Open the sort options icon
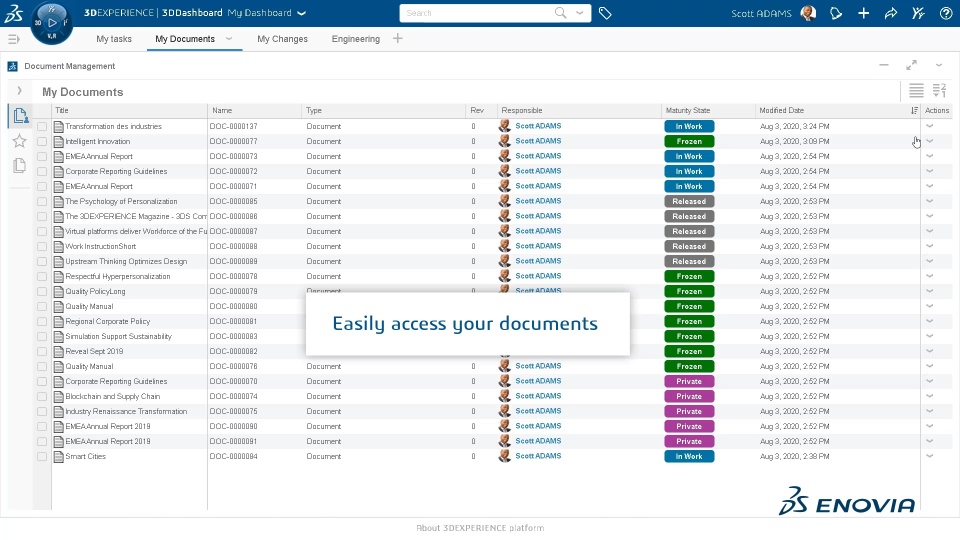 pyautogui.click(x=939, y=91)
